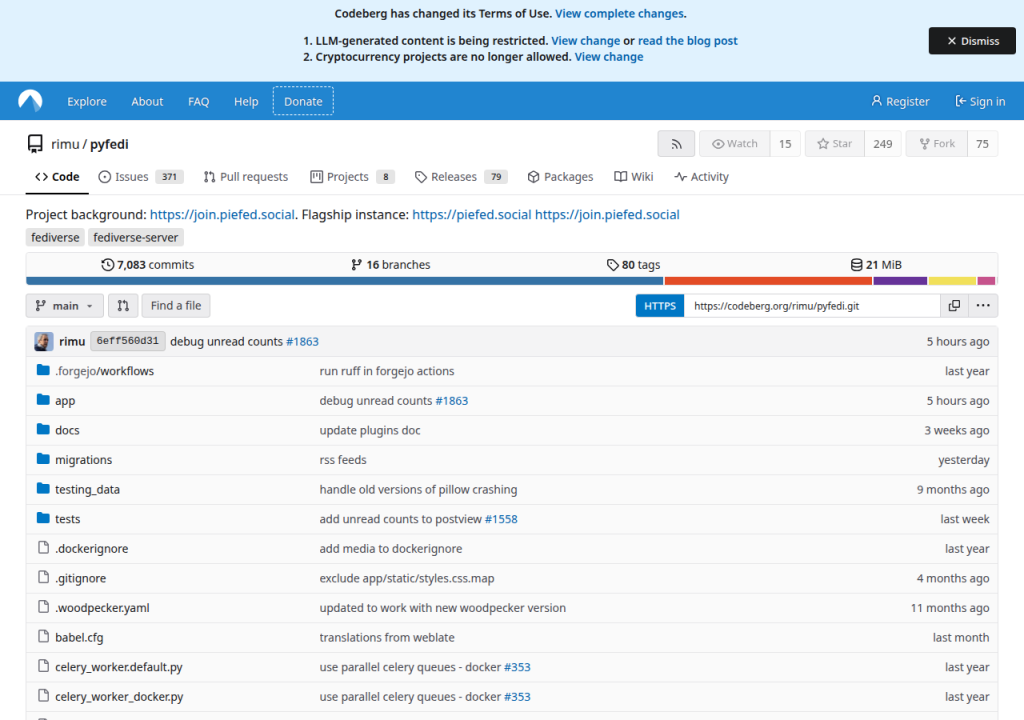Click the orange-red language bar segment
Viewport: 1024px width, 720px height.
click(x=768, y=281)
